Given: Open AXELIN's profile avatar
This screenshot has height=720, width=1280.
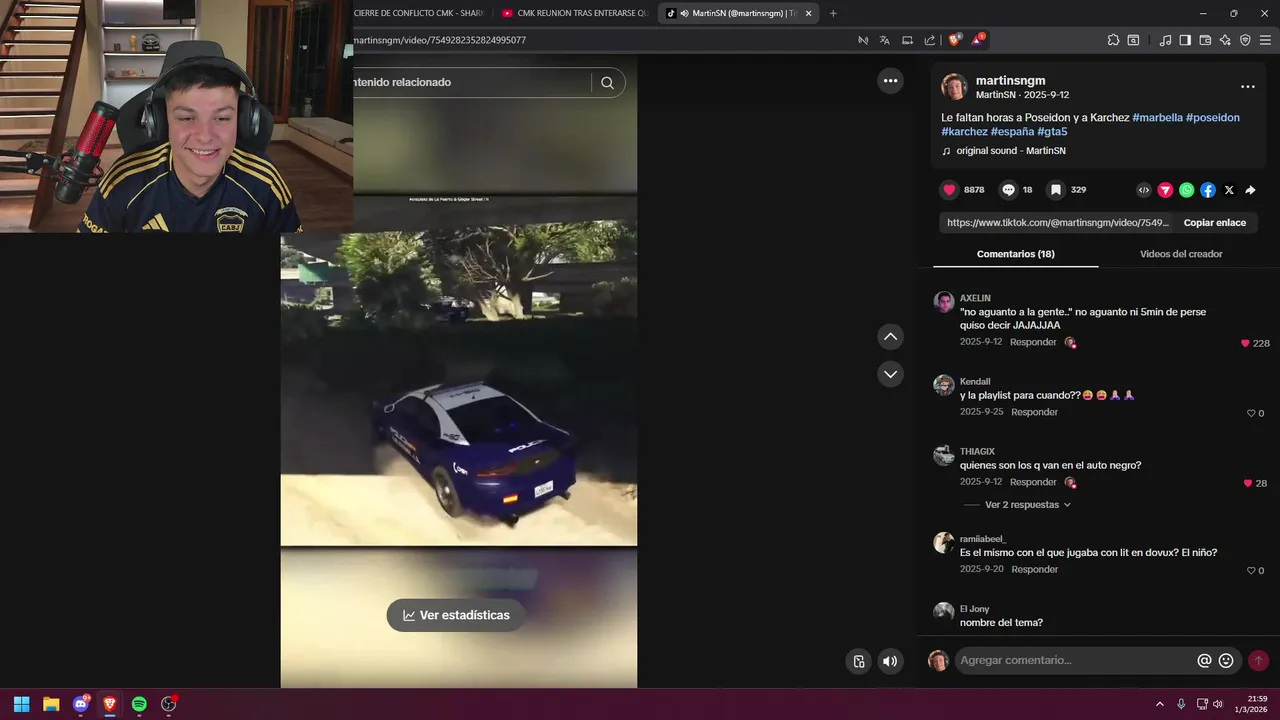Looking at the screenshot, I should coord(943,302).
